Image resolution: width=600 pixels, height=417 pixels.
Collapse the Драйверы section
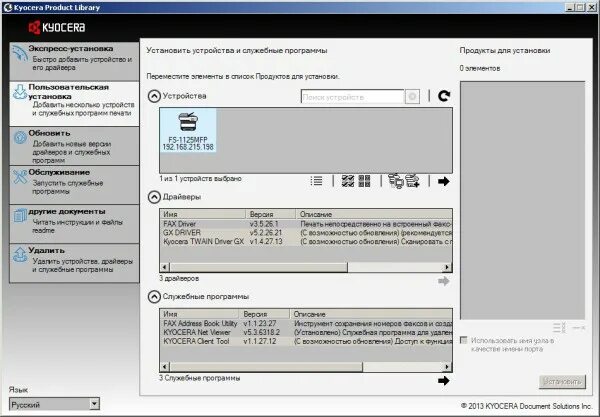tap(154, 197)
